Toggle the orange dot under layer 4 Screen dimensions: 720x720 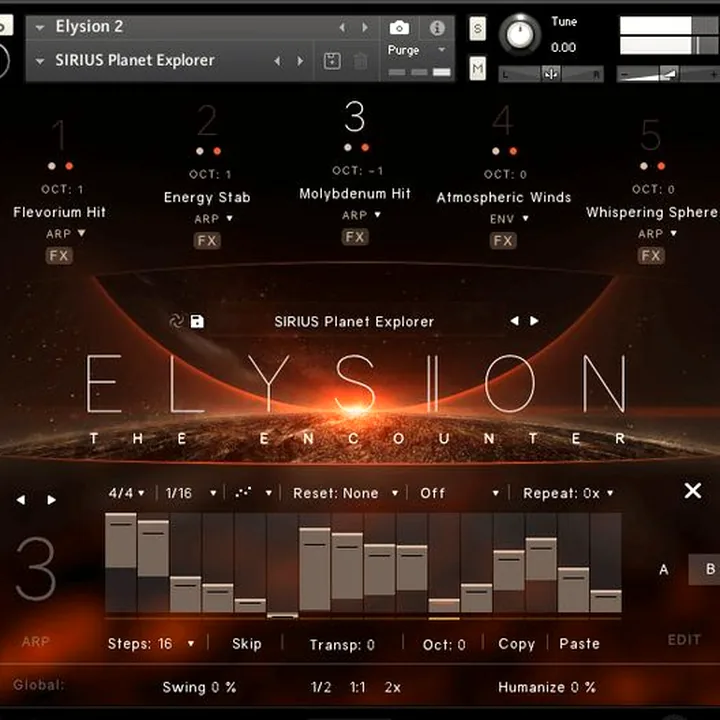coord(513,151)
